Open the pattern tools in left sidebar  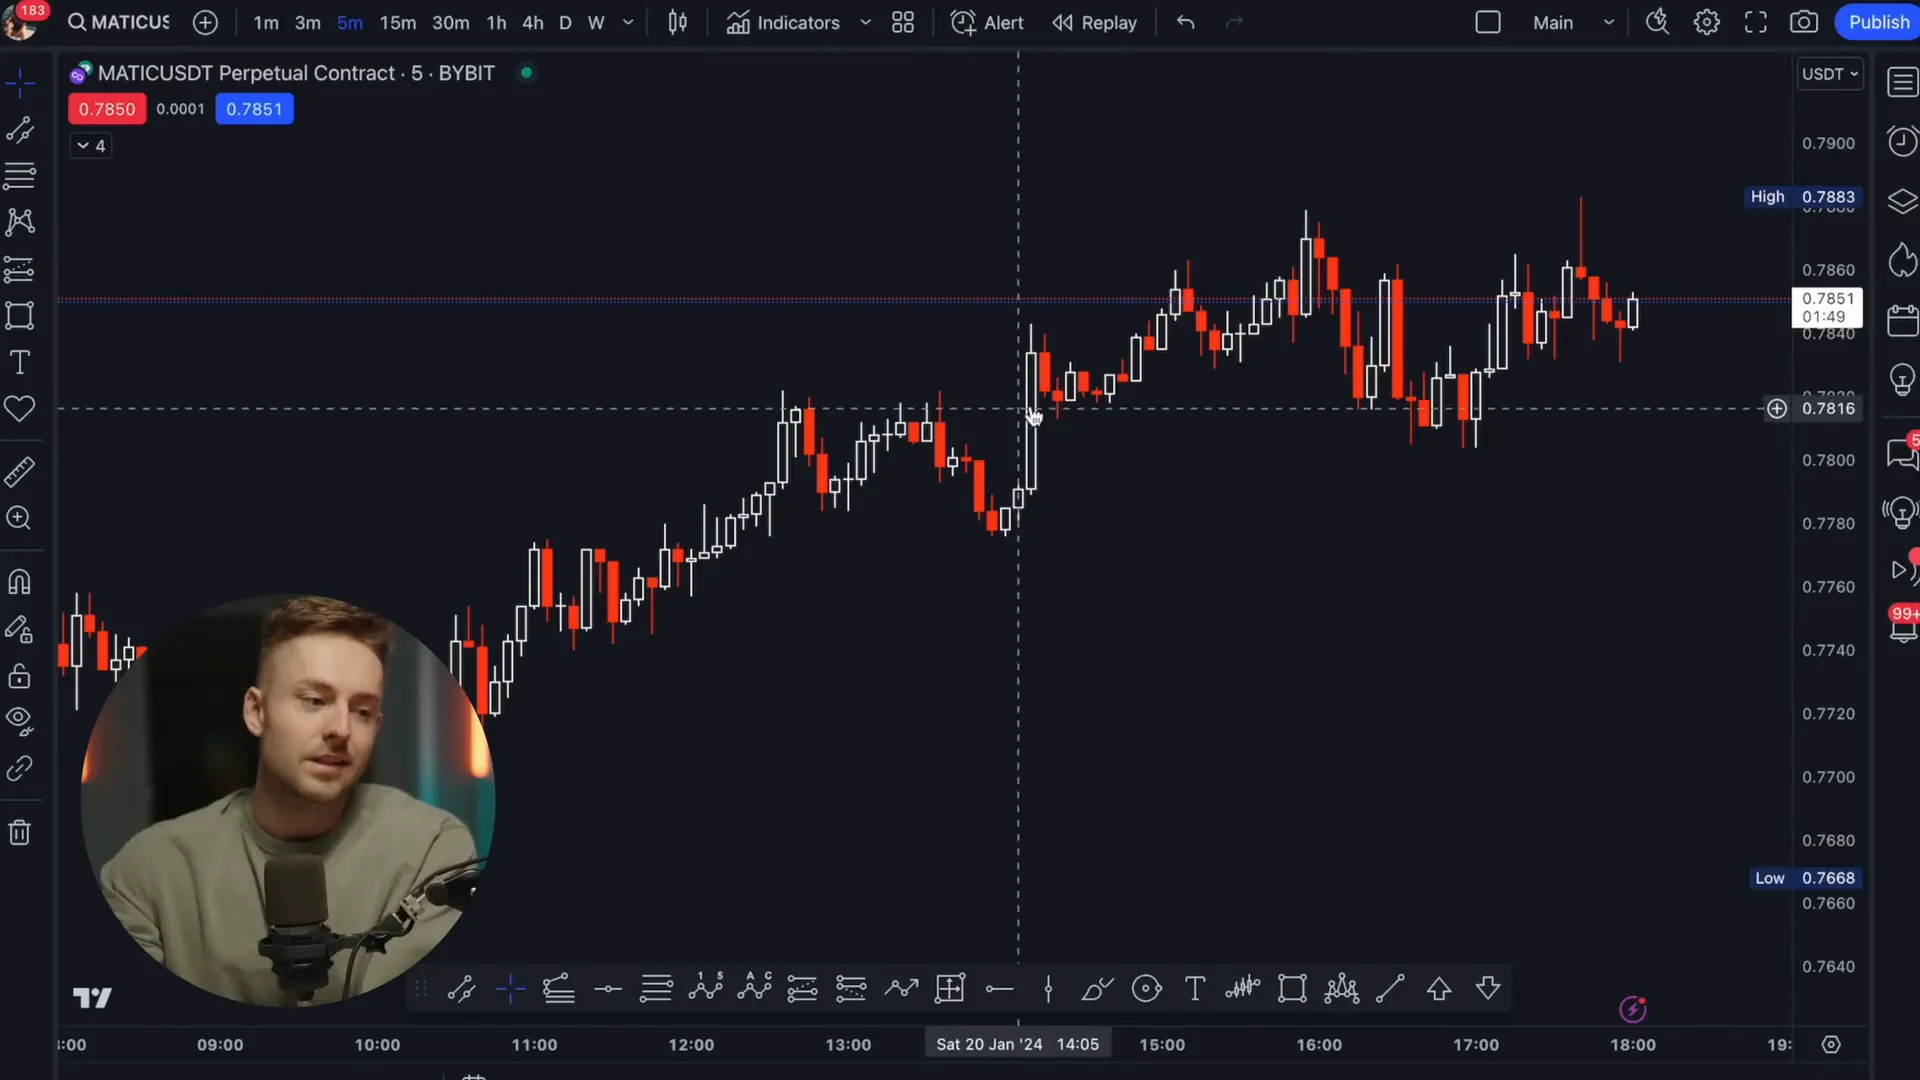(20, 222)
